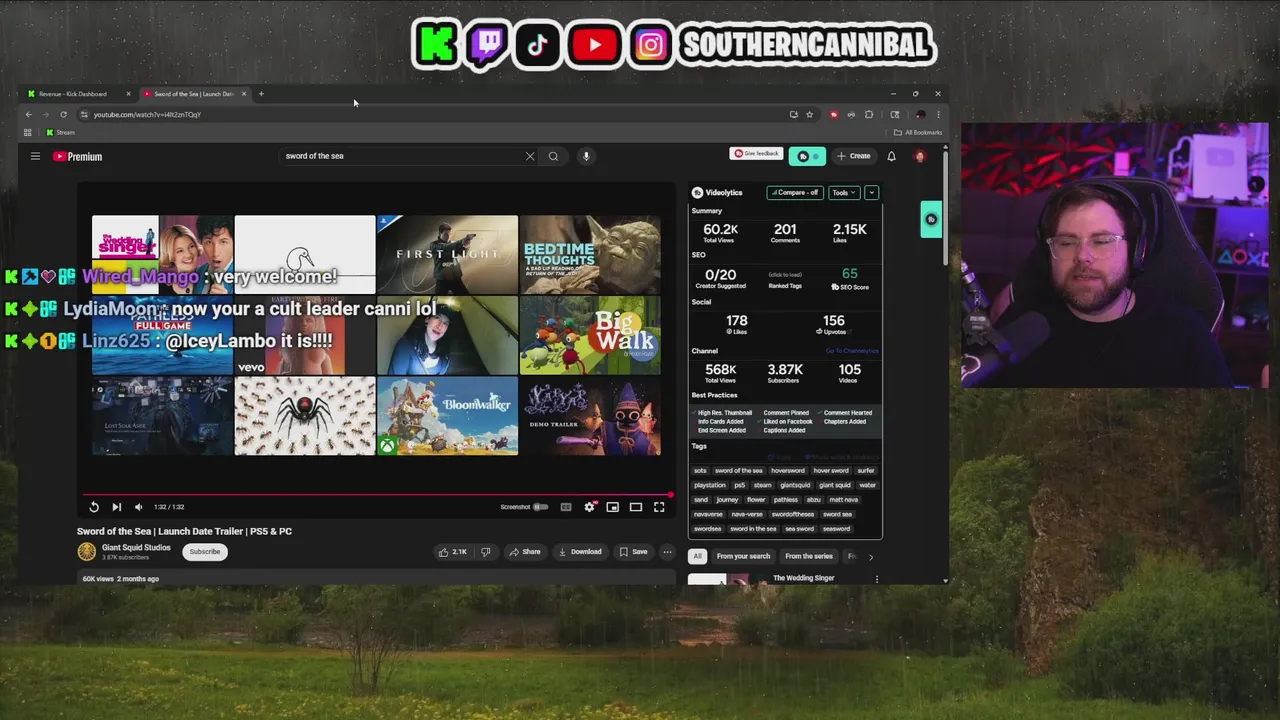This screenshot has width=1280, height=720.
Task: Toggle the Compare - off button in Videolytics
Action: point(794,192)
